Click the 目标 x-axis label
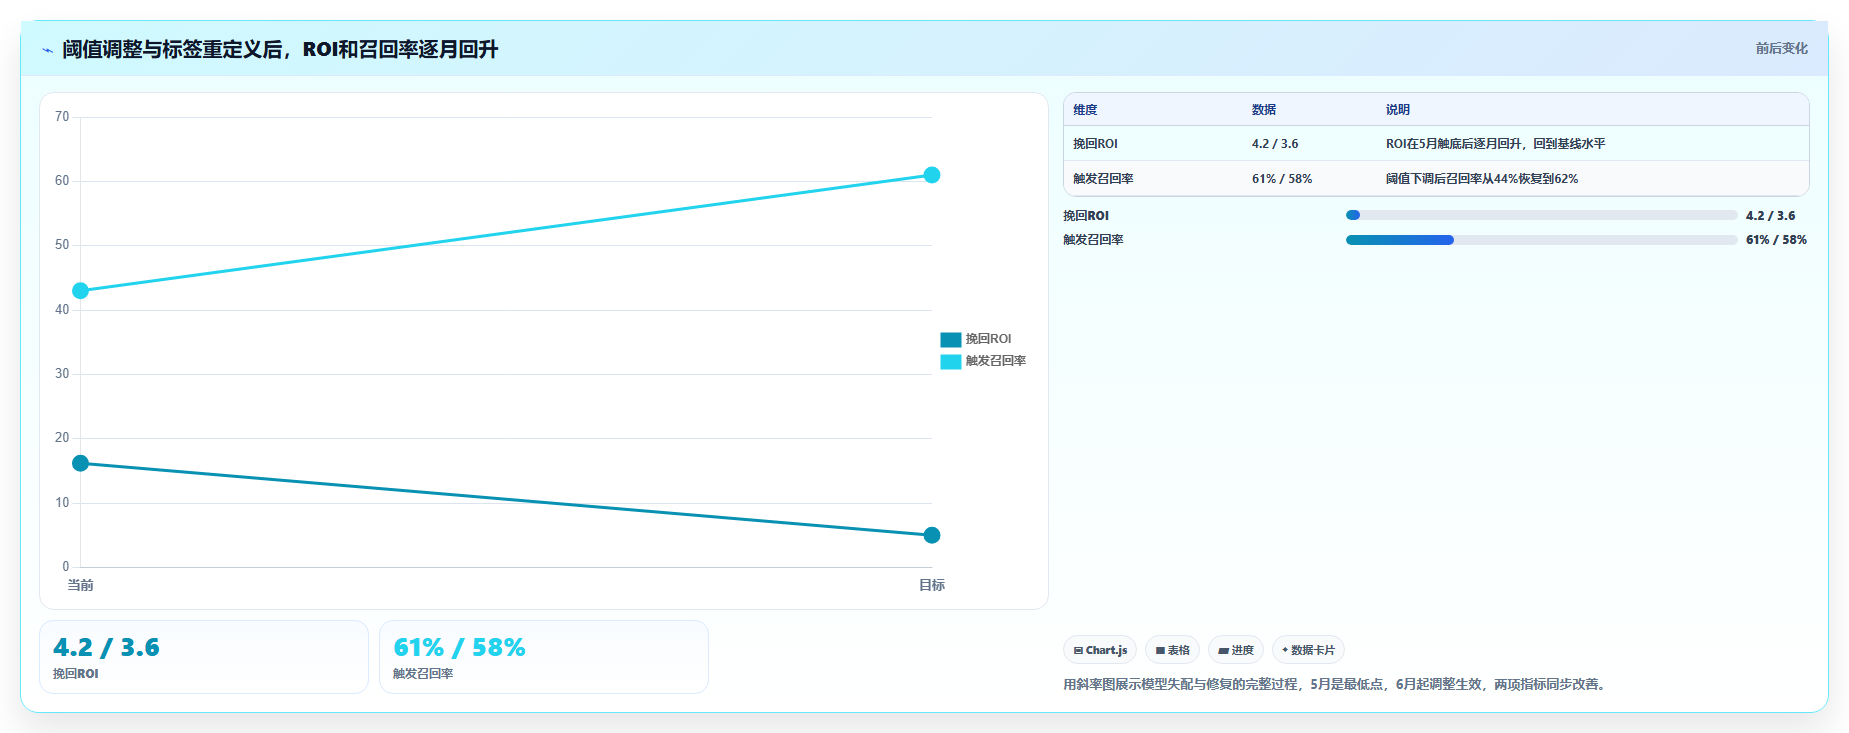 tap(931, 585)
